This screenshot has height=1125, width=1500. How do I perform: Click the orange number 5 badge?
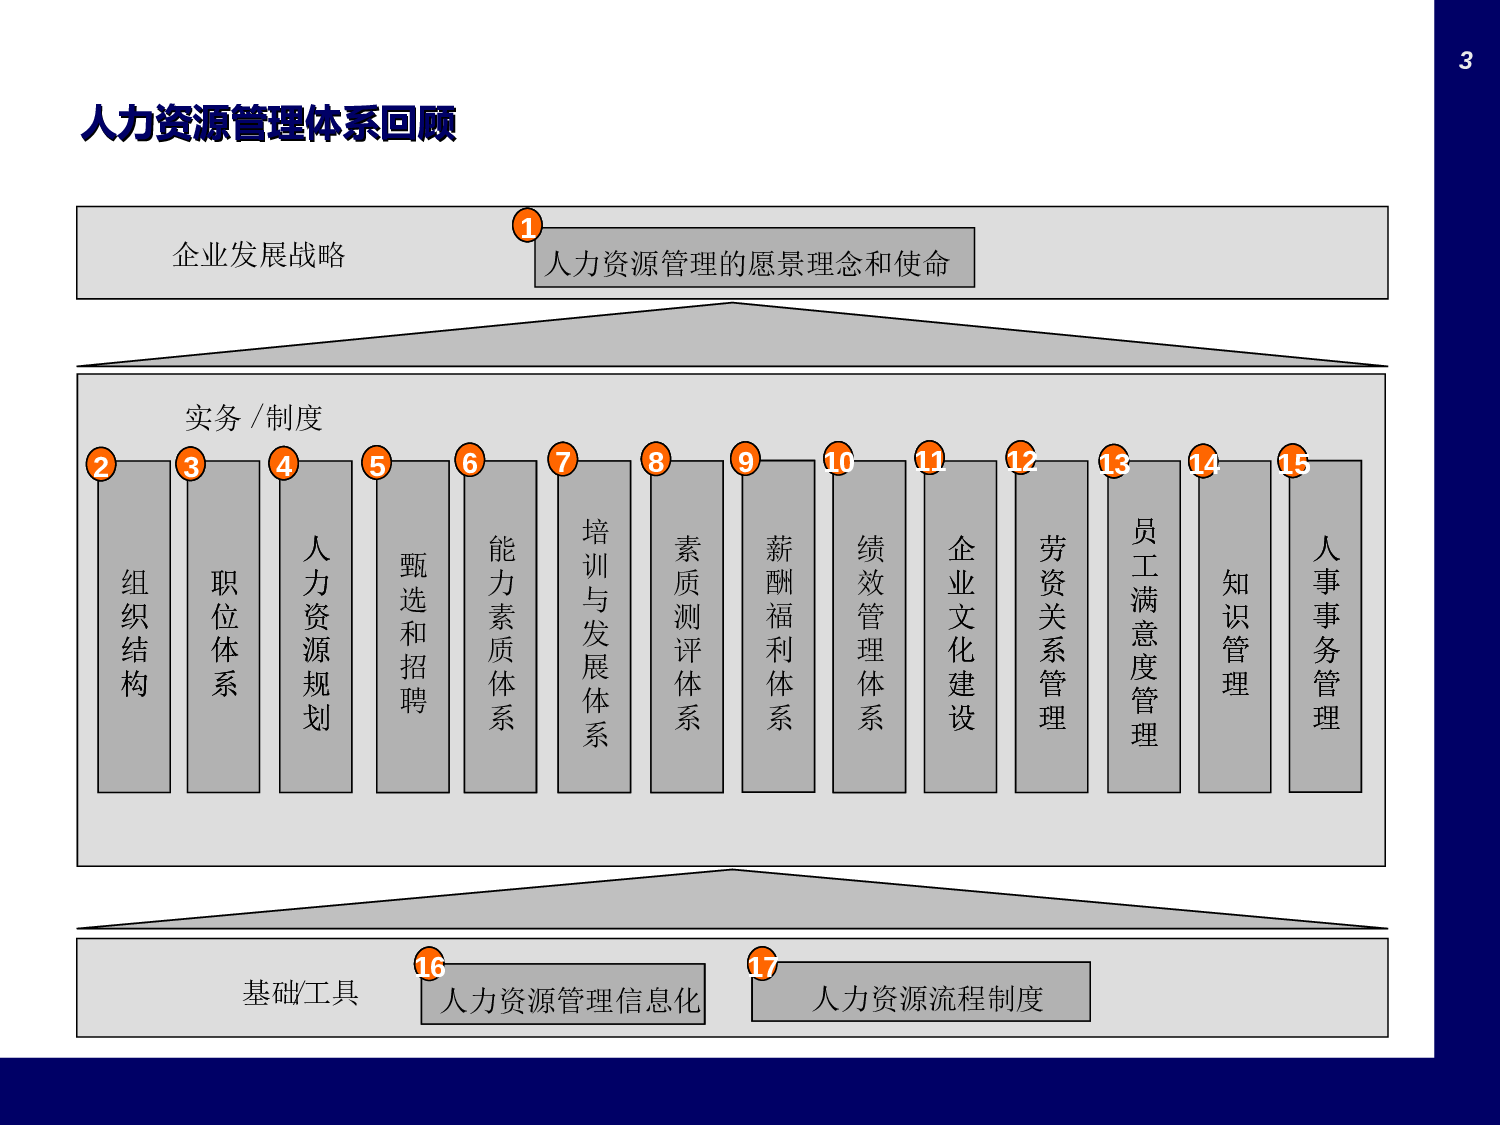tap(377, 463)
